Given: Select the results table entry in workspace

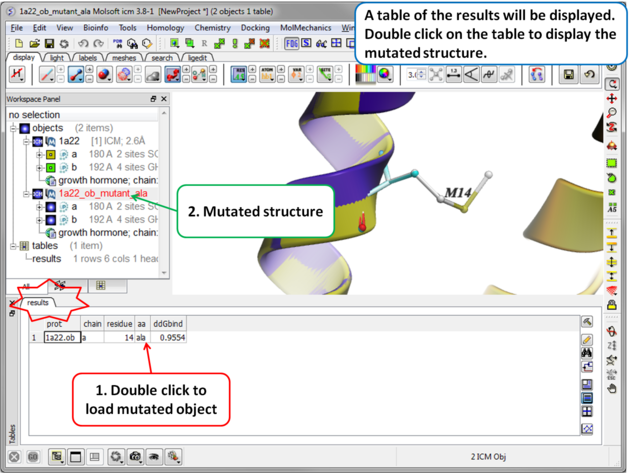Looking at the screenshot, I should click(46, 259).
